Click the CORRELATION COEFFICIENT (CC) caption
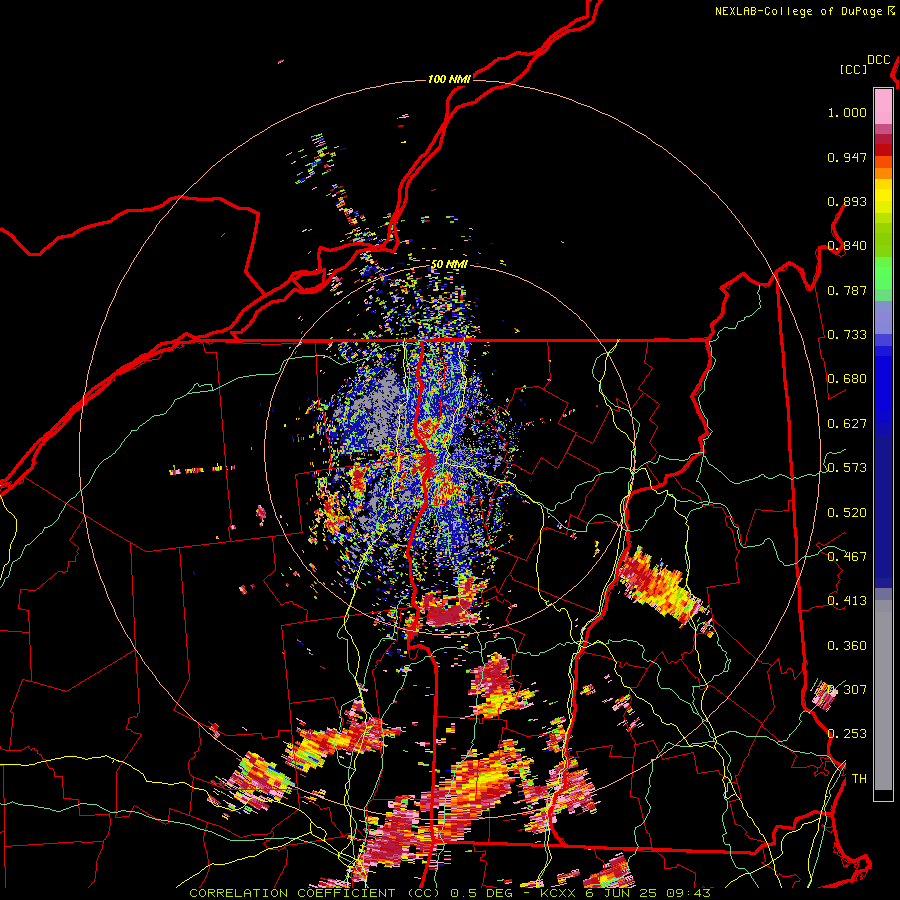 point(315,893)
